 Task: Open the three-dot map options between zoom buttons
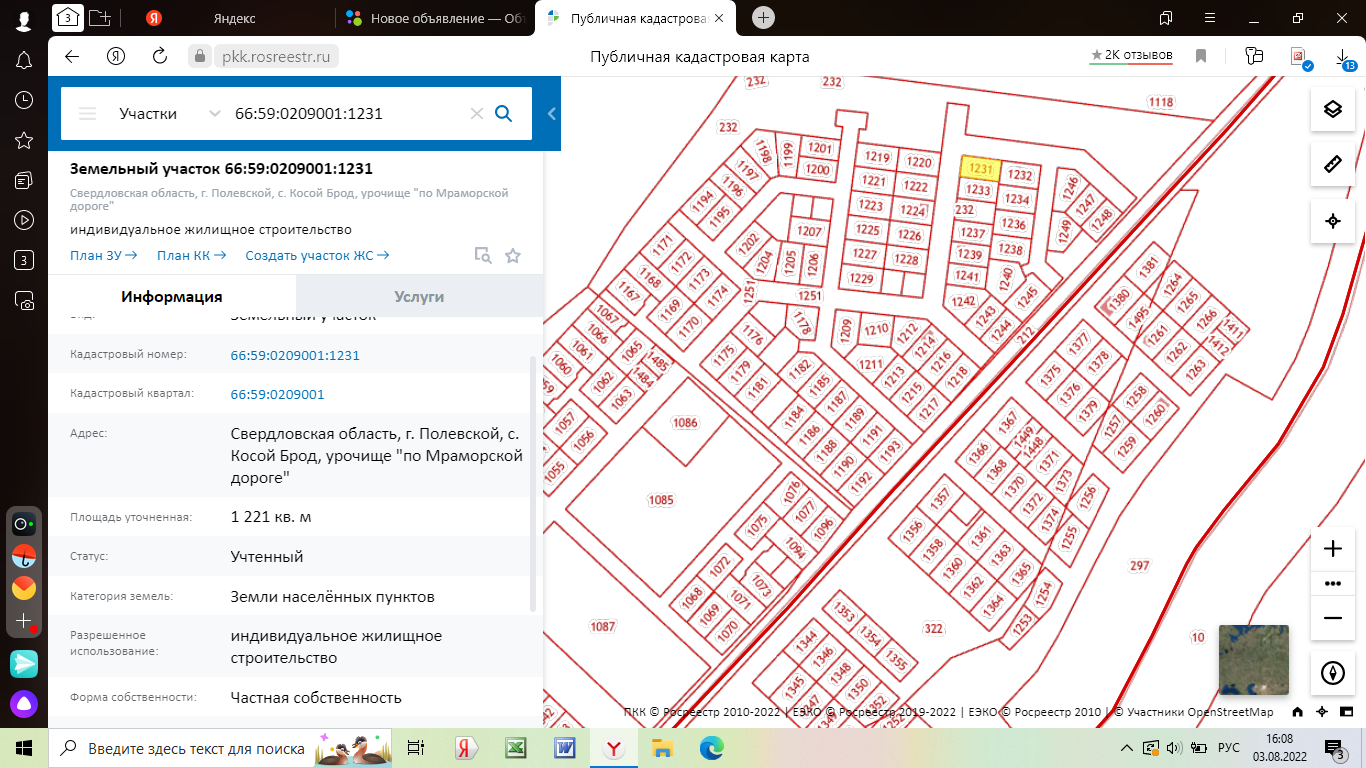(x=1332, y=583)
